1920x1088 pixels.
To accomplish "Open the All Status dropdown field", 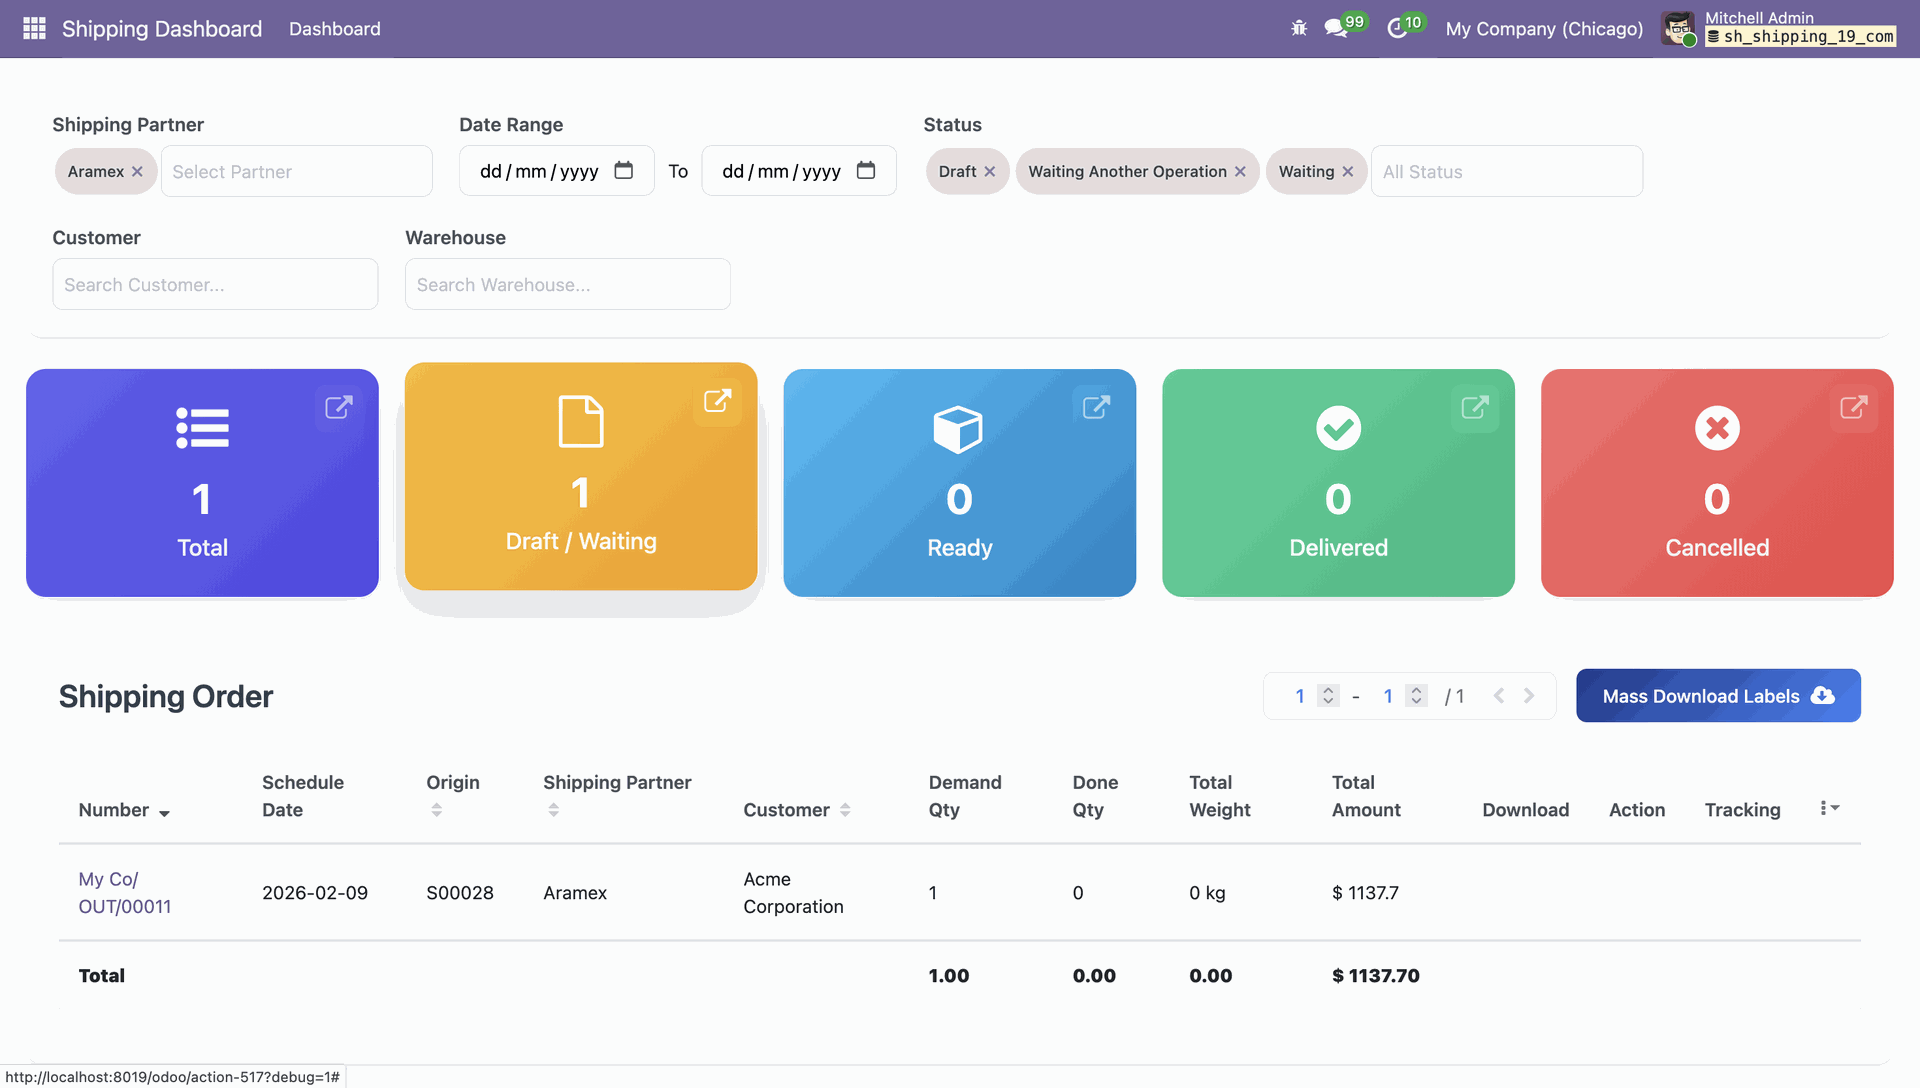I will pos(1505,172).
